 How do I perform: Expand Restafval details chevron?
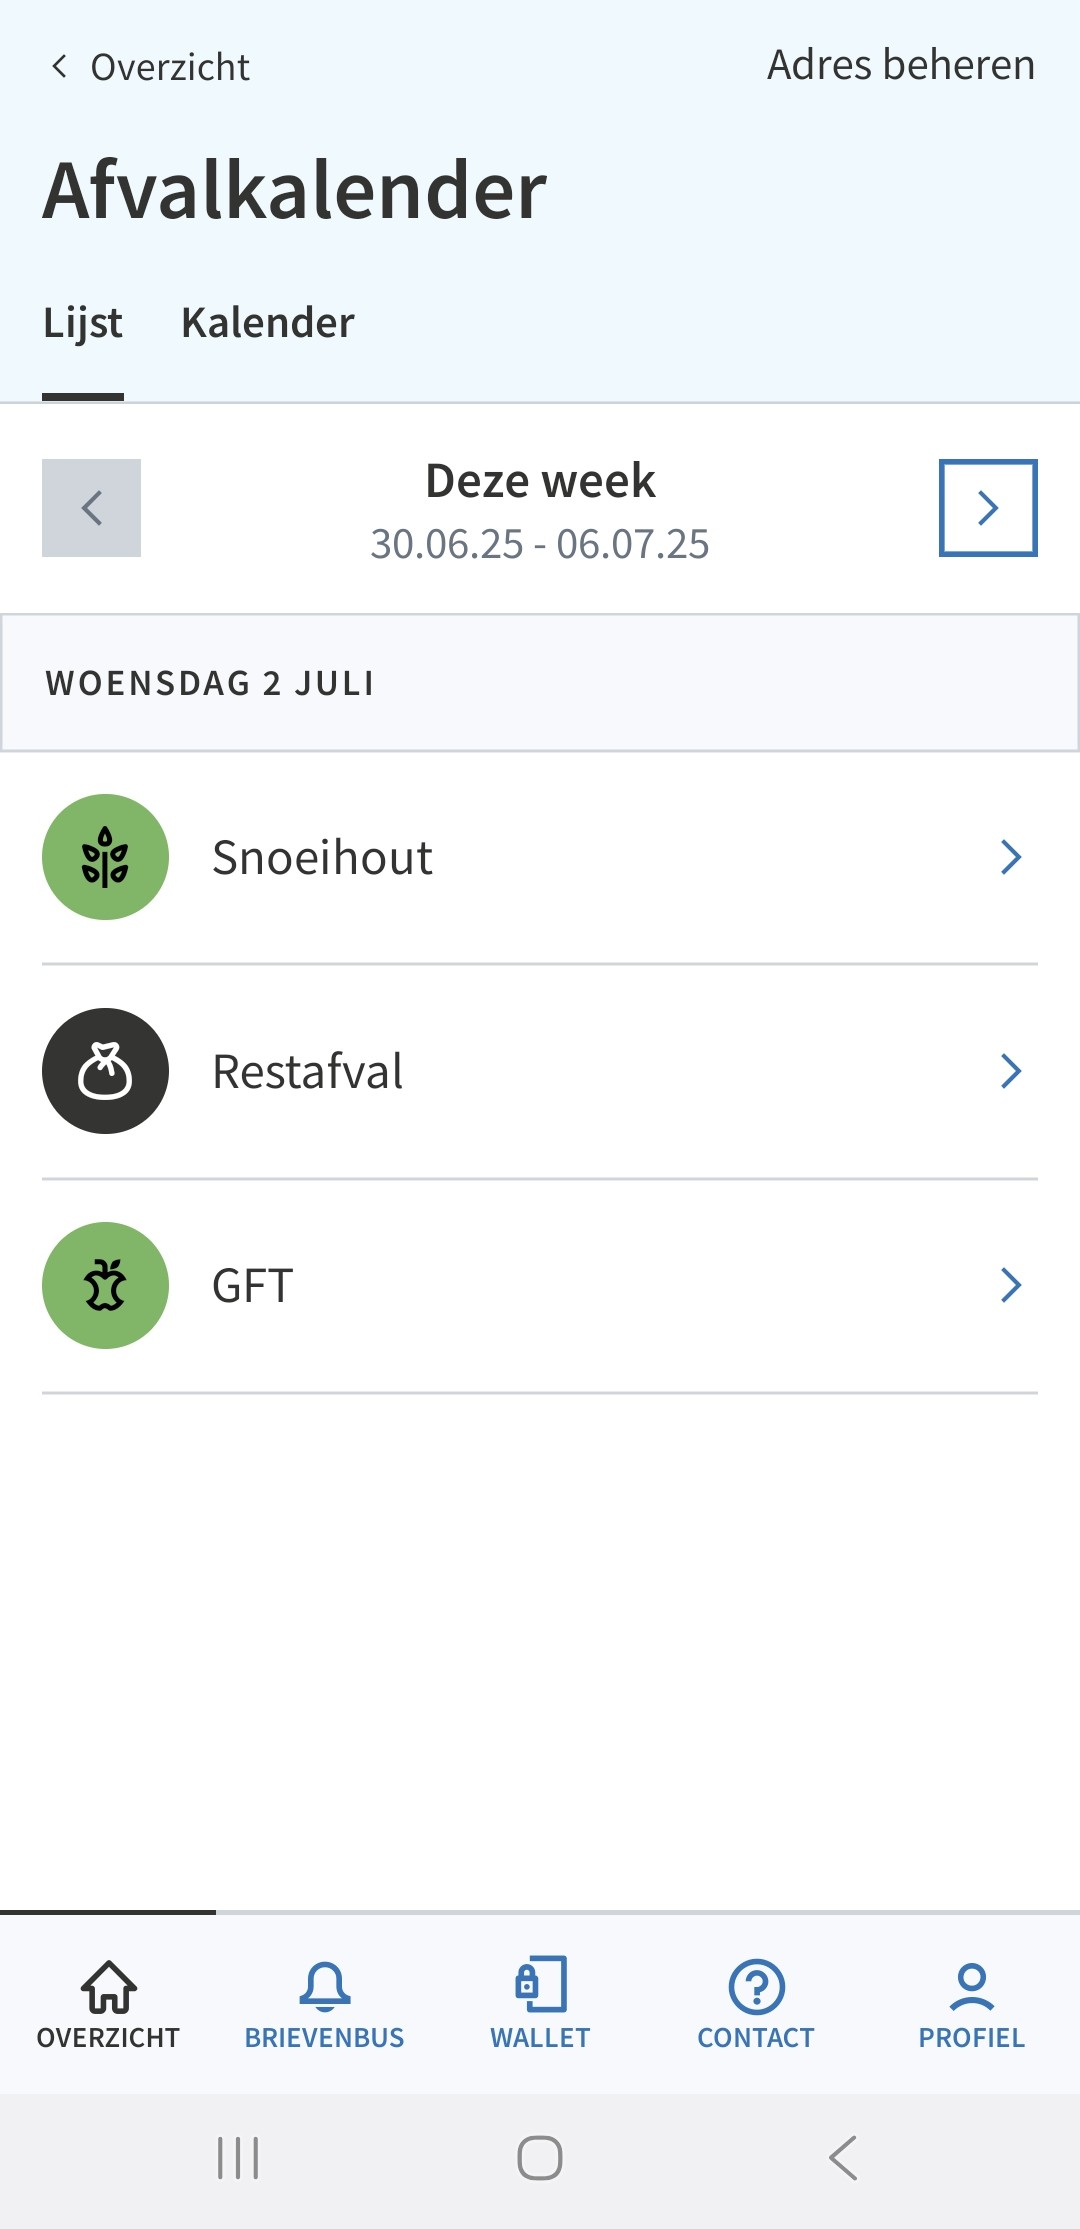1011,1071
